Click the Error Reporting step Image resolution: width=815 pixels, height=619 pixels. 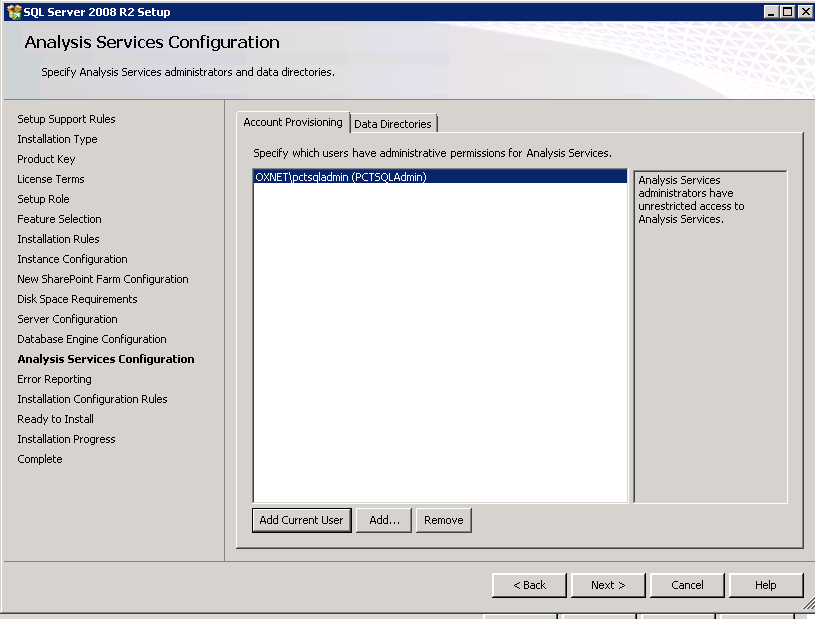[x=54, y=379]
